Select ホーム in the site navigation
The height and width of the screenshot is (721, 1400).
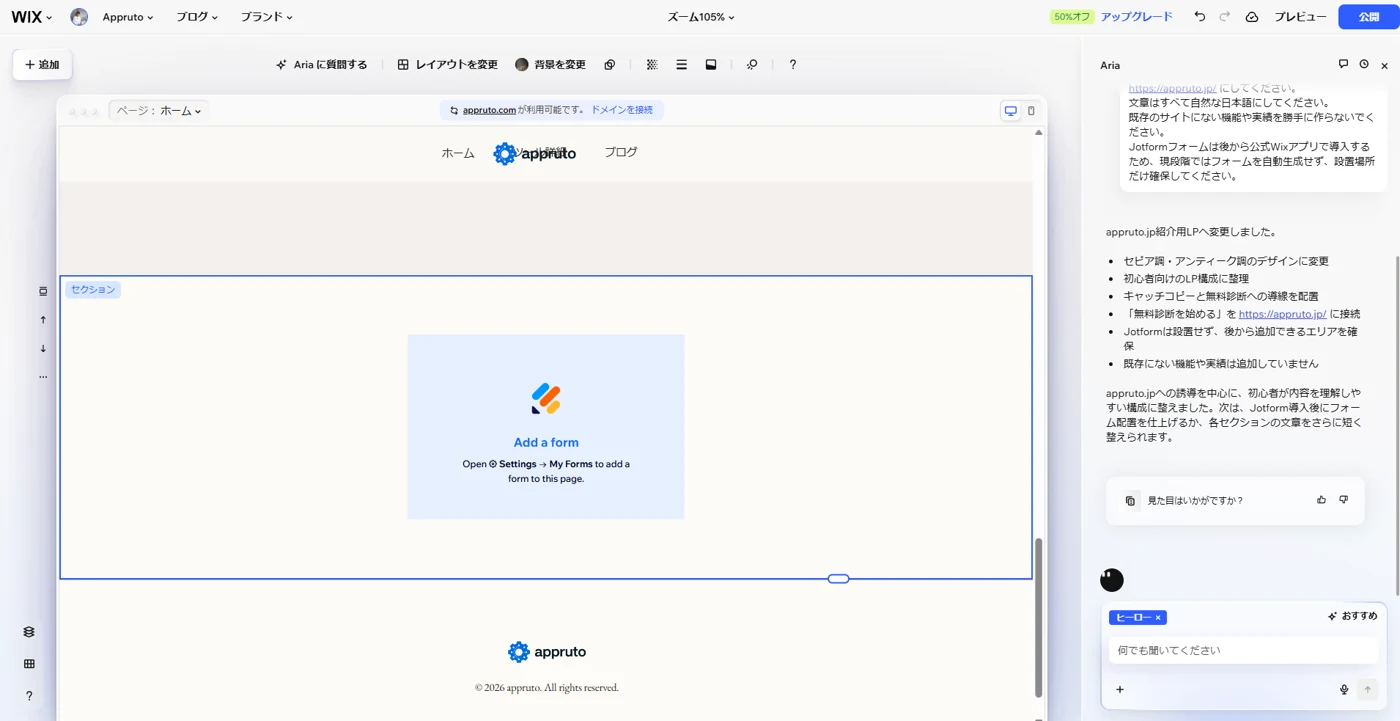(x=458, y=153)
